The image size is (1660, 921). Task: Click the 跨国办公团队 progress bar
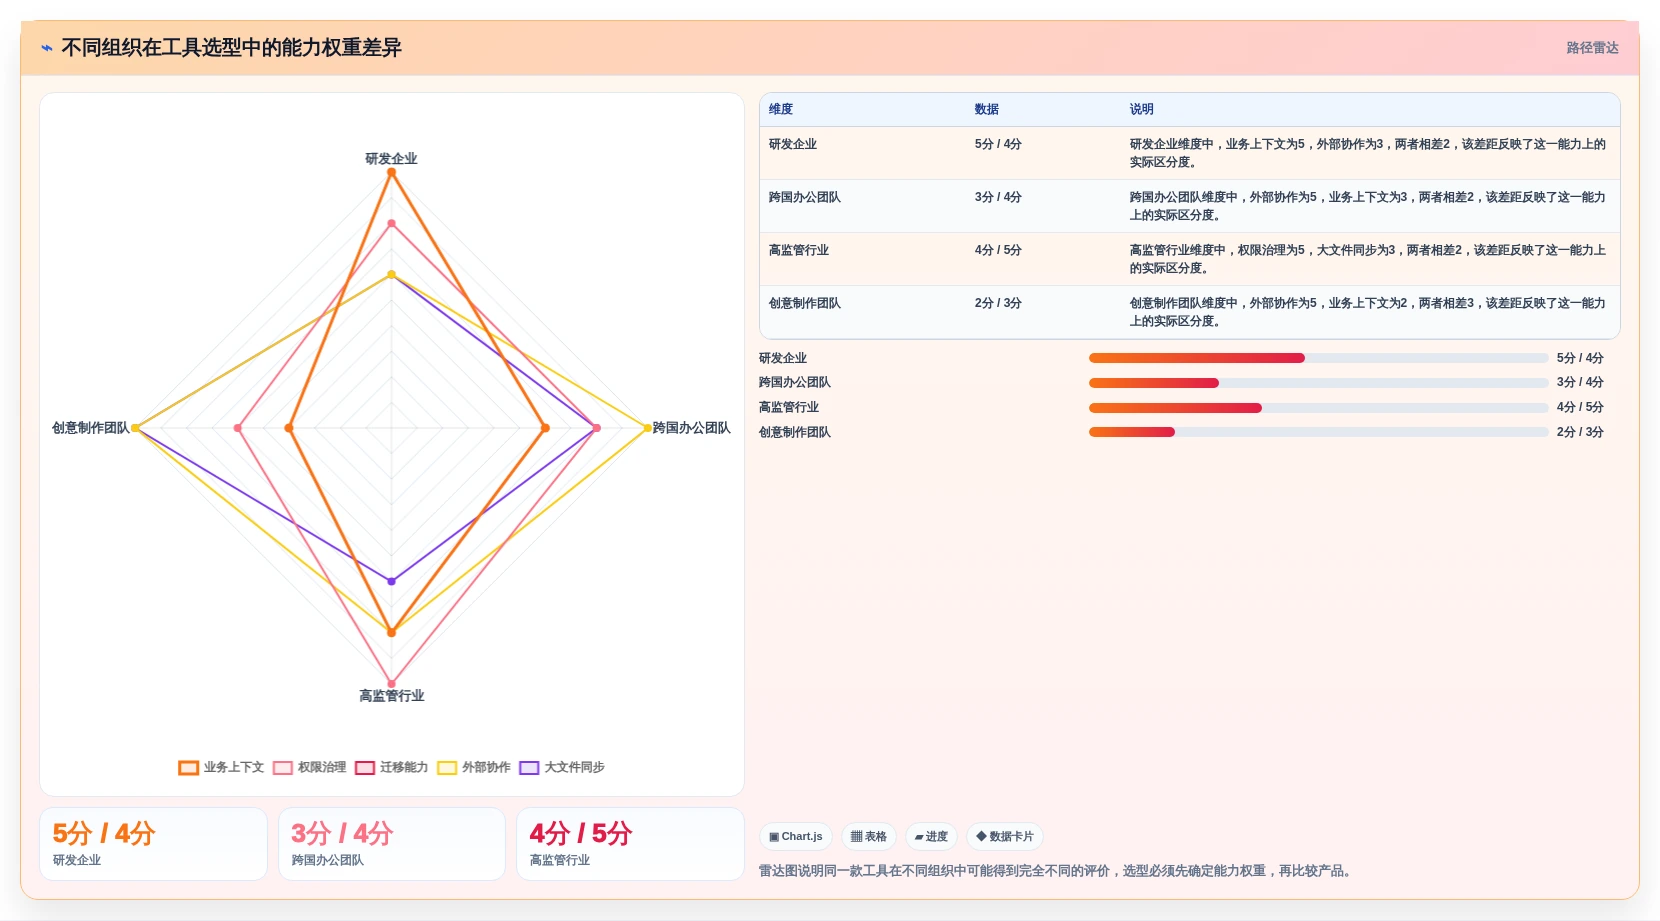[1318, 383]
